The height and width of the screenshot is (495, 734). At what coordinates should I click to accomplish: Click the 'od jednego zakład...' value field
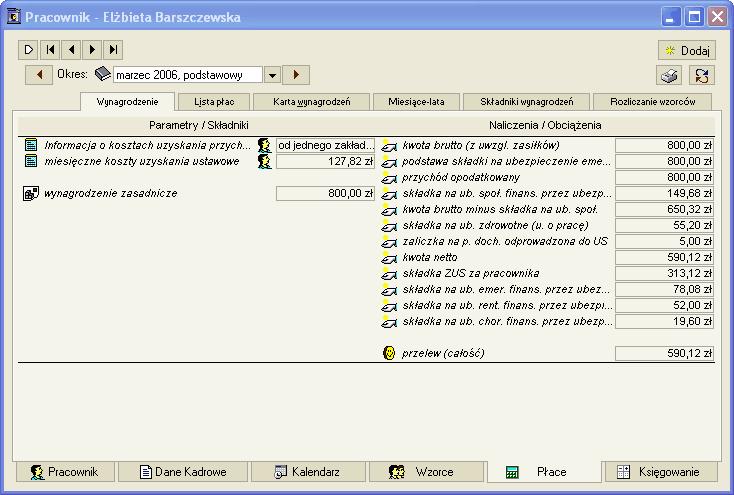coord(325,145)
